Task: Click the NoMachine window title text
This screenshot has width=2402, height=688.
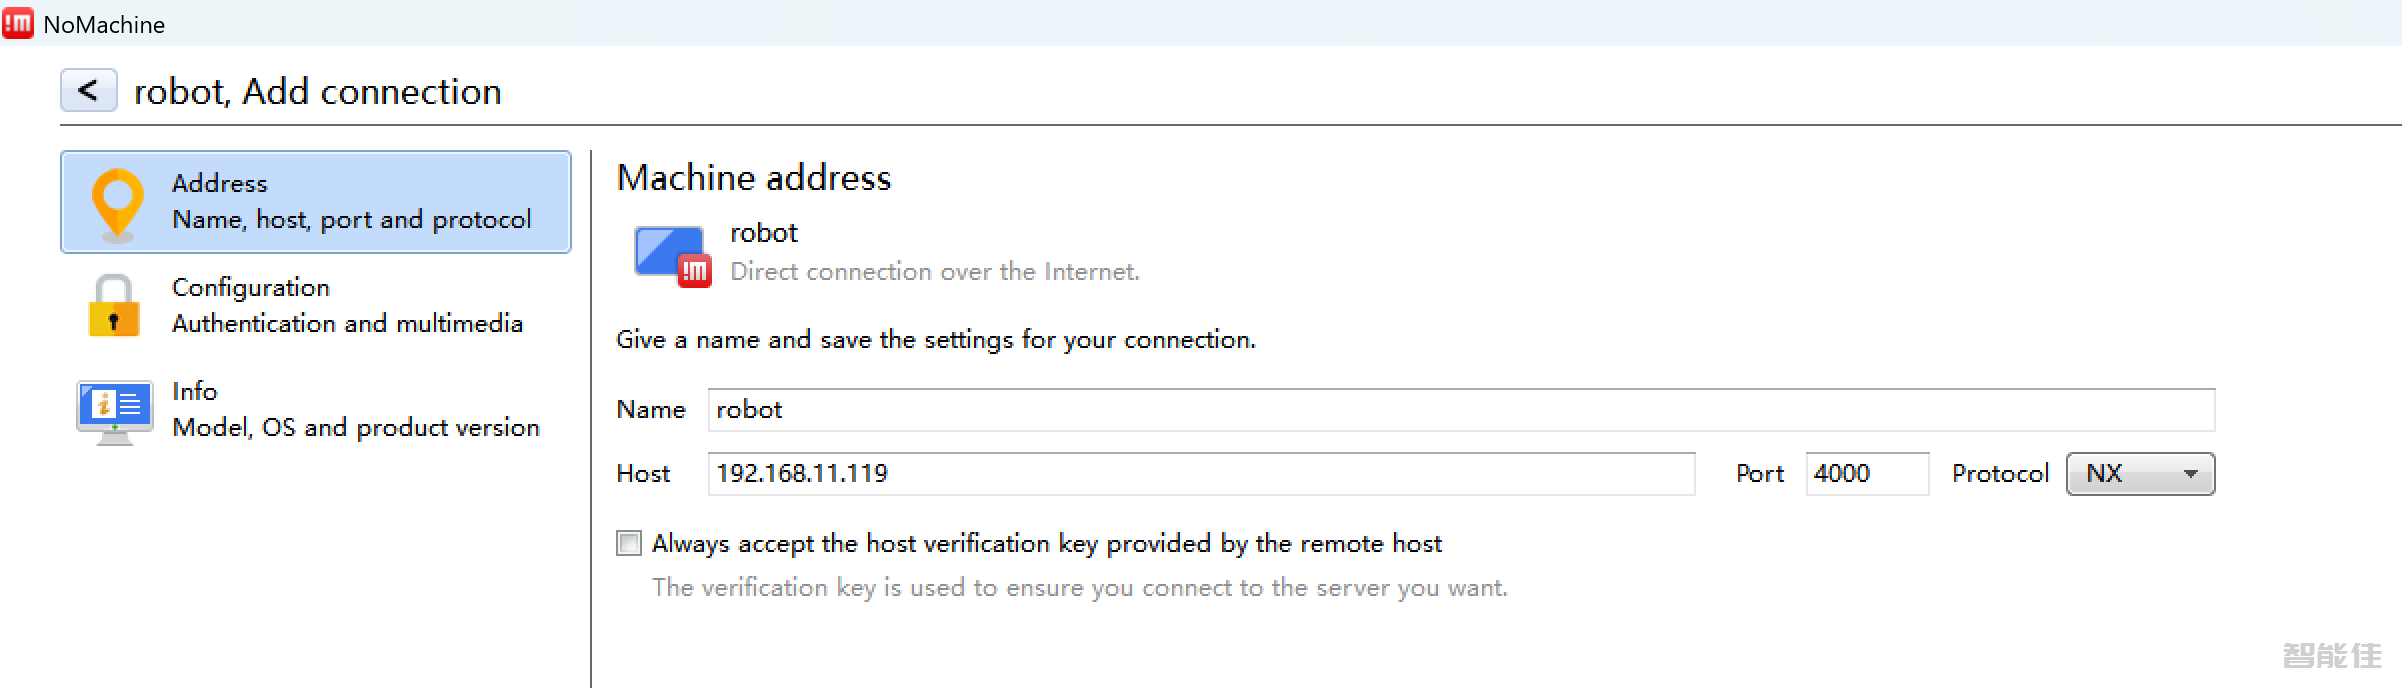Action: 104,24
